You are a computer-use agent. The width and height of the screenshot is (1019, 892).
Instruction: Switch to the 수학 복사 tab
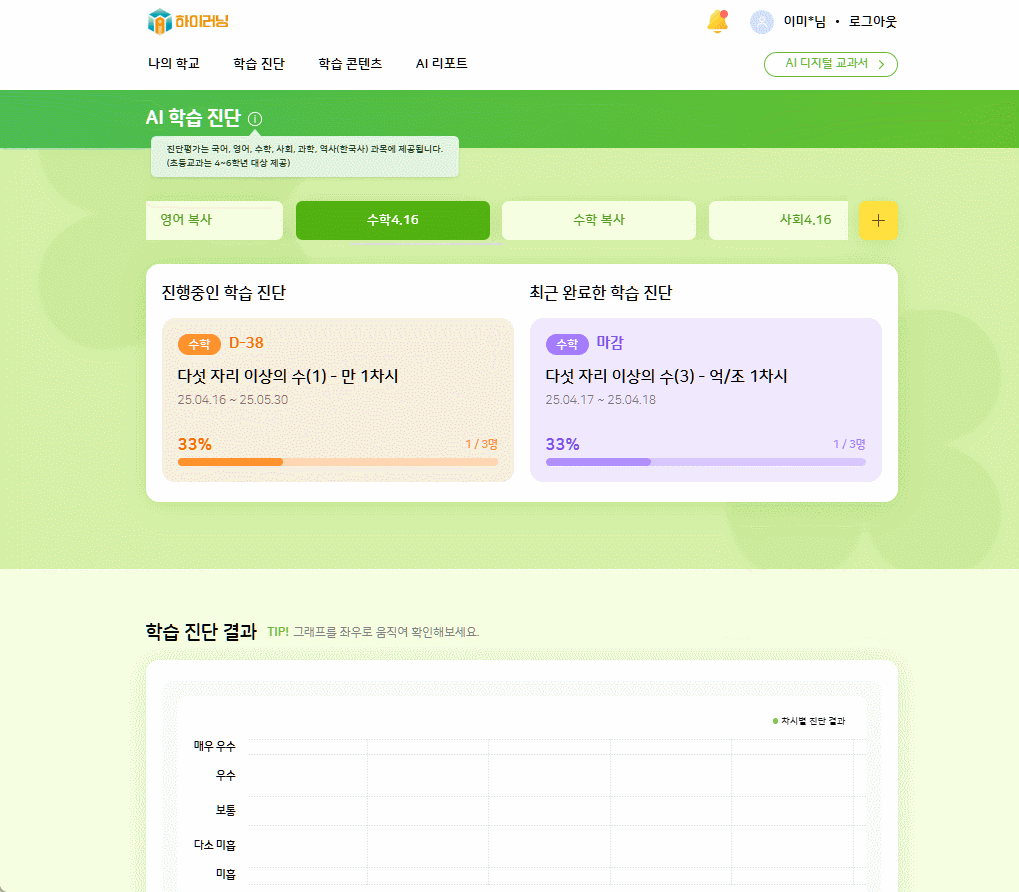tap(598, 221)
